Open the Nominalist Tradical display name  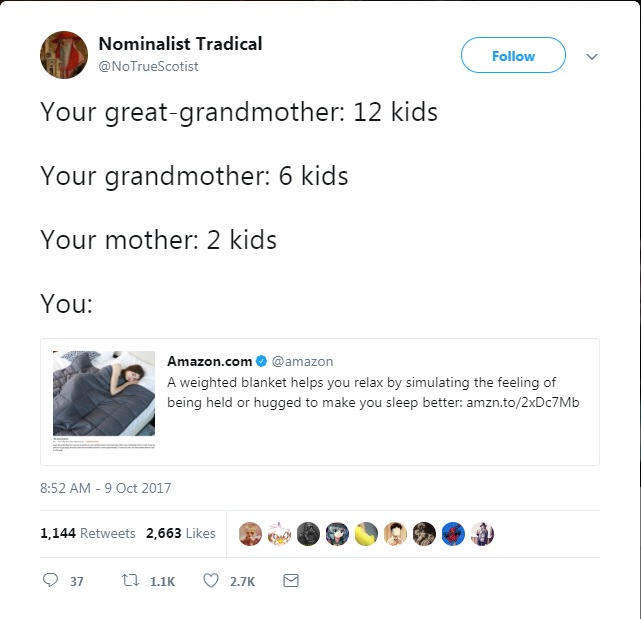[x=180, y=44]
